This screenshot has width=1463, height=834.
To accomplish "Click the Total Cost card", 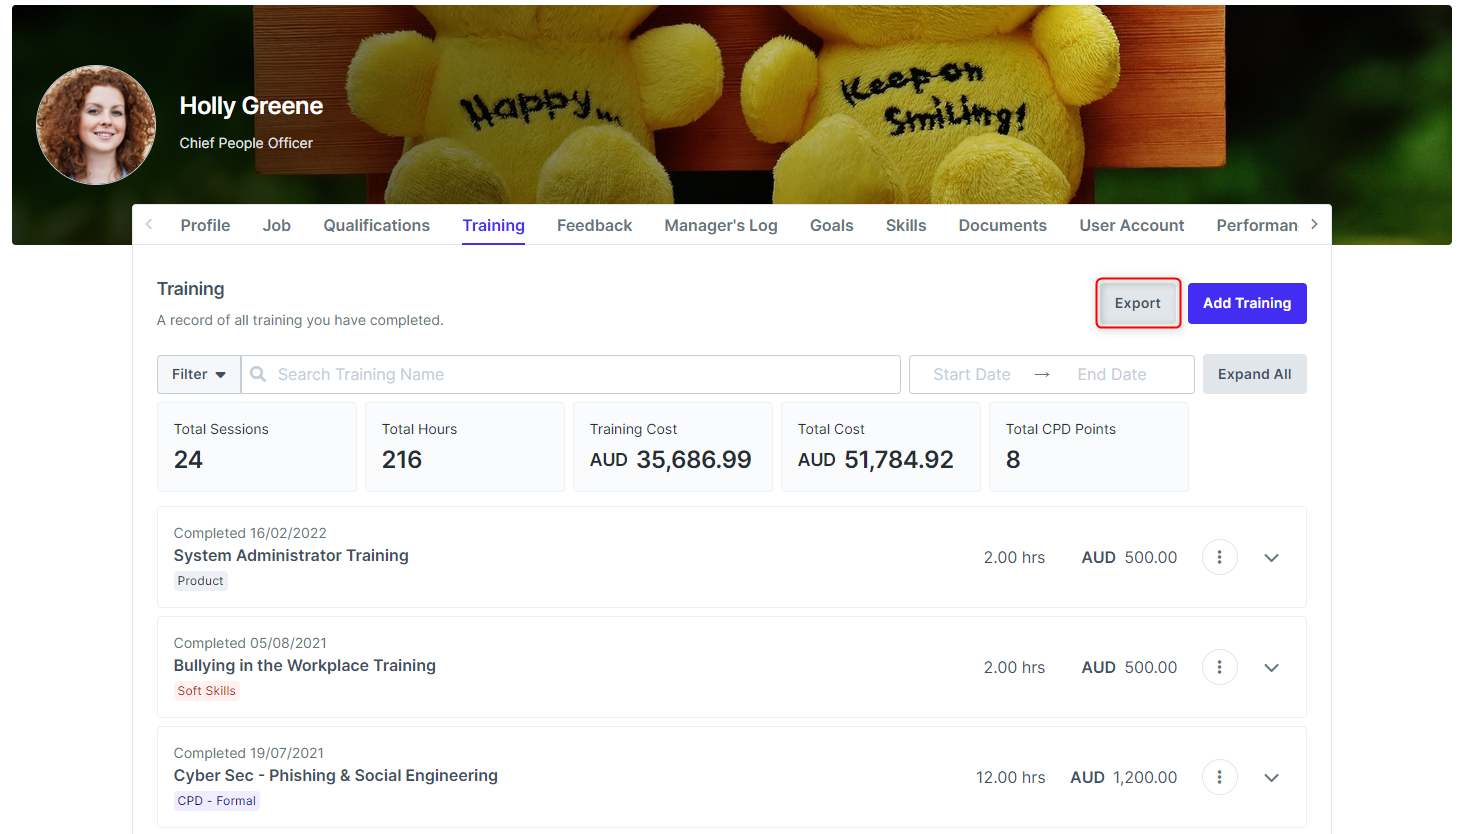I will coord(881,447).
